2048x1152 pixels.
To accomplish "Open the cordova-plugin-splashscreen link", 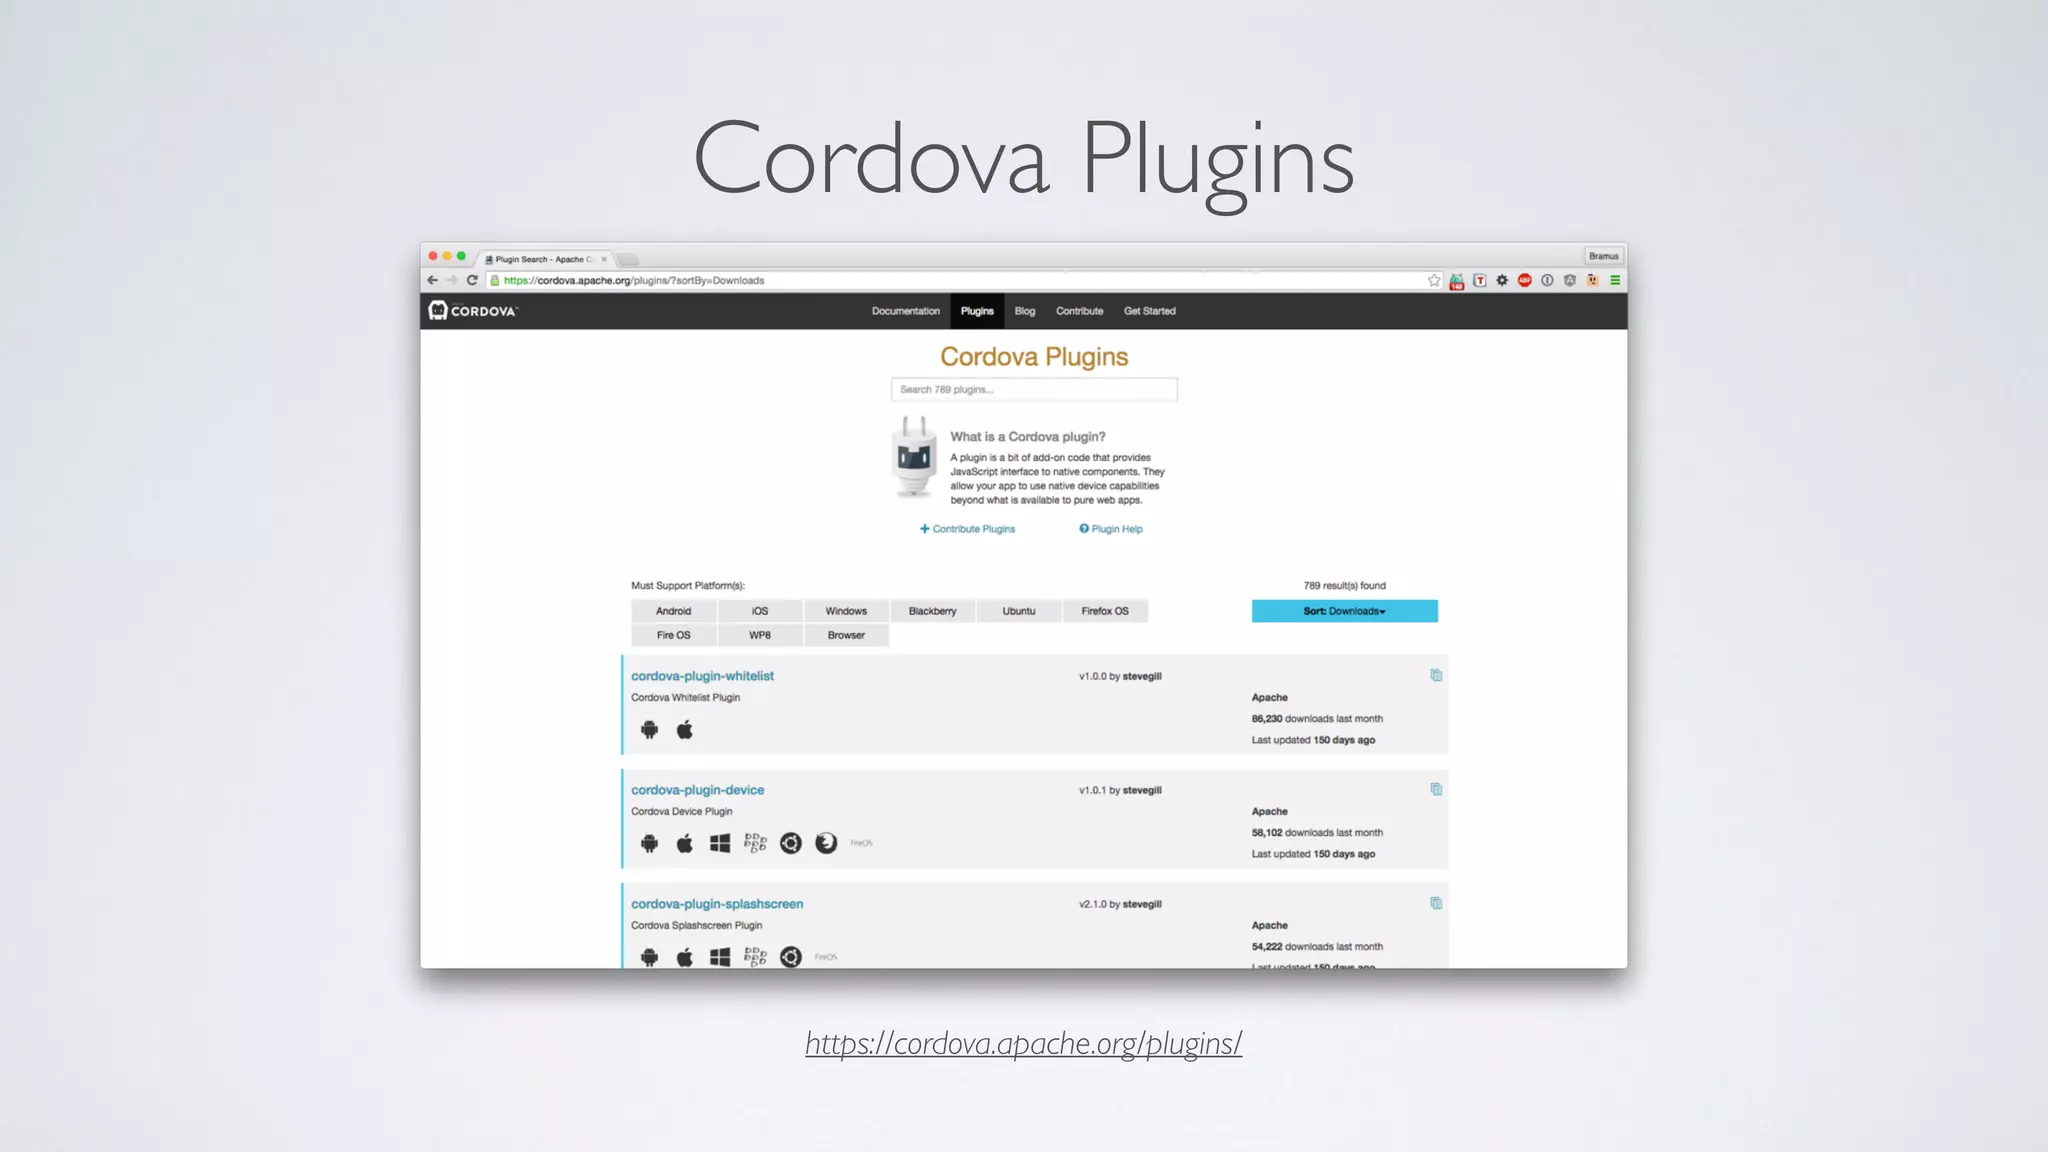I will pos(717,904).
